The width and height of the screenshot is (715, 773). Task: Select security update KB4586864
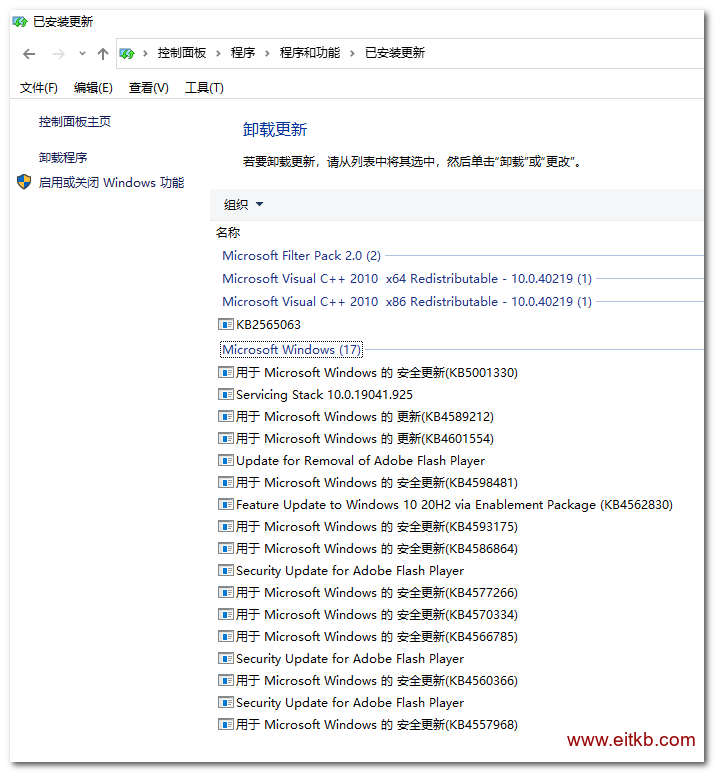[377, 548]
